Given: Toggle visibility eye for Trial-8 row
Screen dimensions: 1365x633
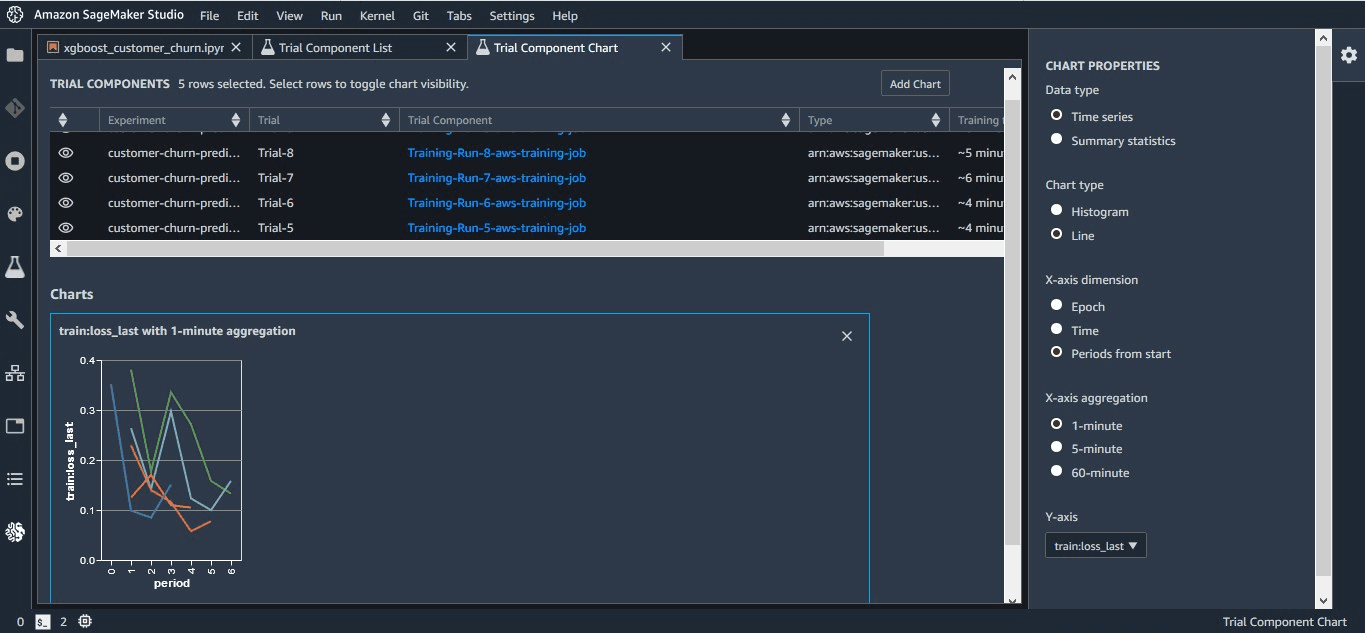Looking at the screenshot, I should pos(66,153).
